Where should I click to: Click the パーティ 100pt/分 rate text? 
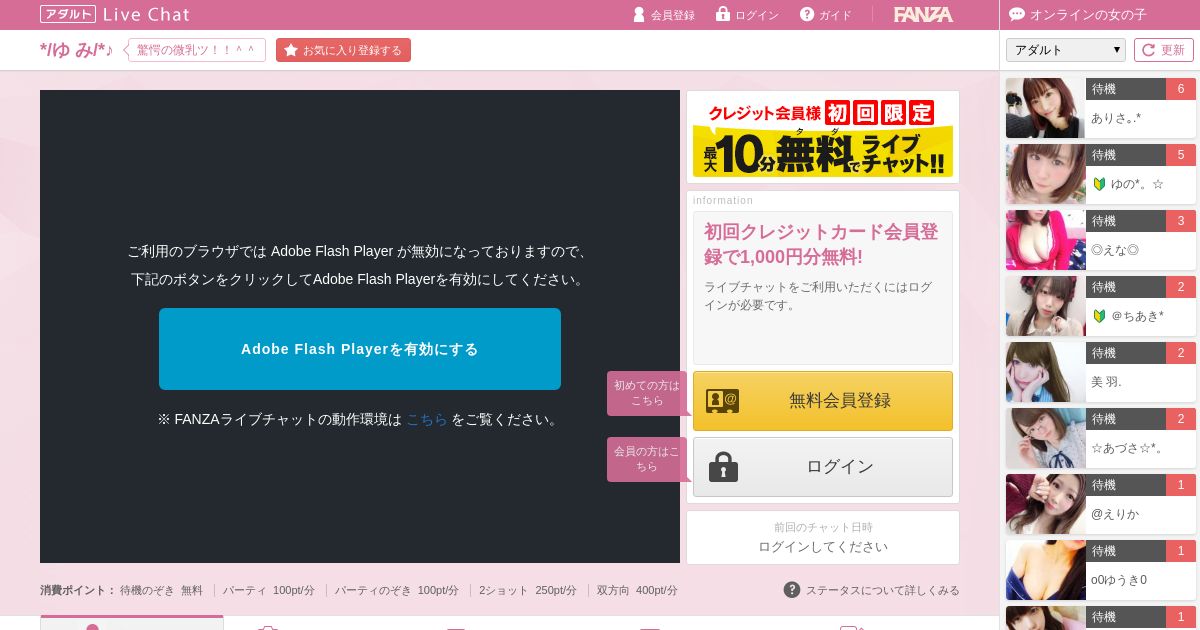[x=269, y=590]
